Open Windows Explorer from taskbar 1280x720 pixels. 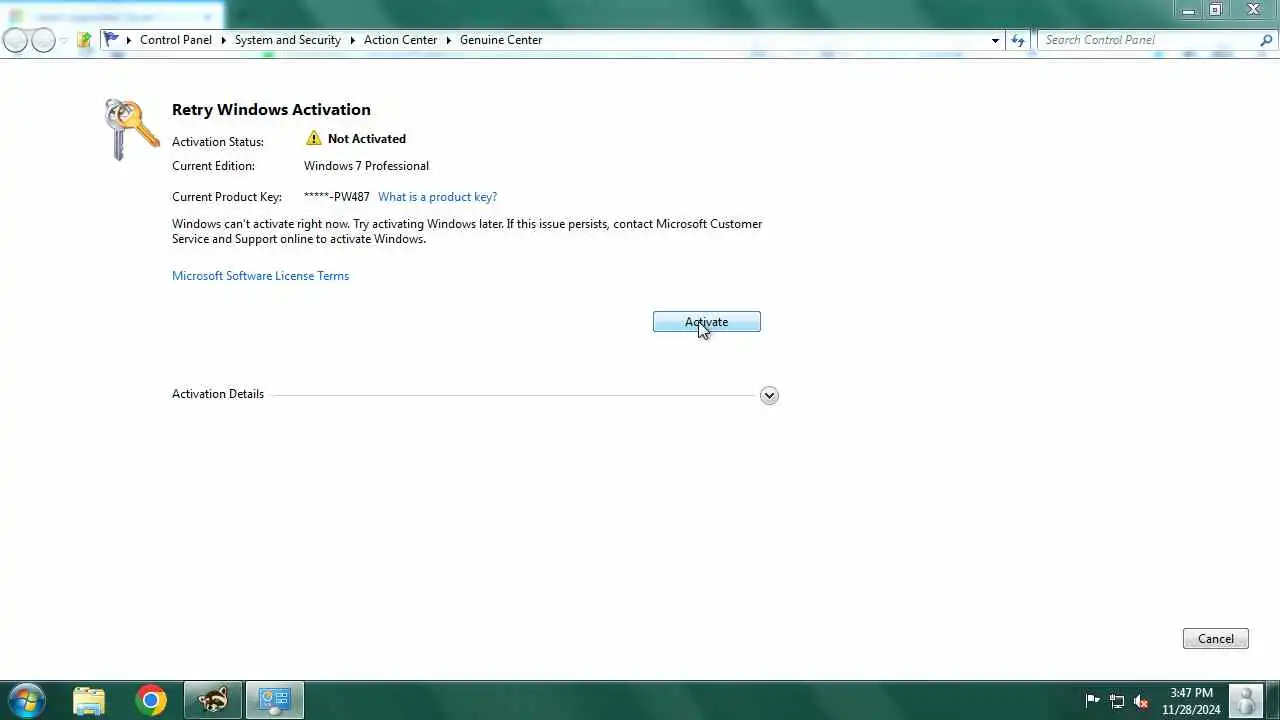point(89,700)
